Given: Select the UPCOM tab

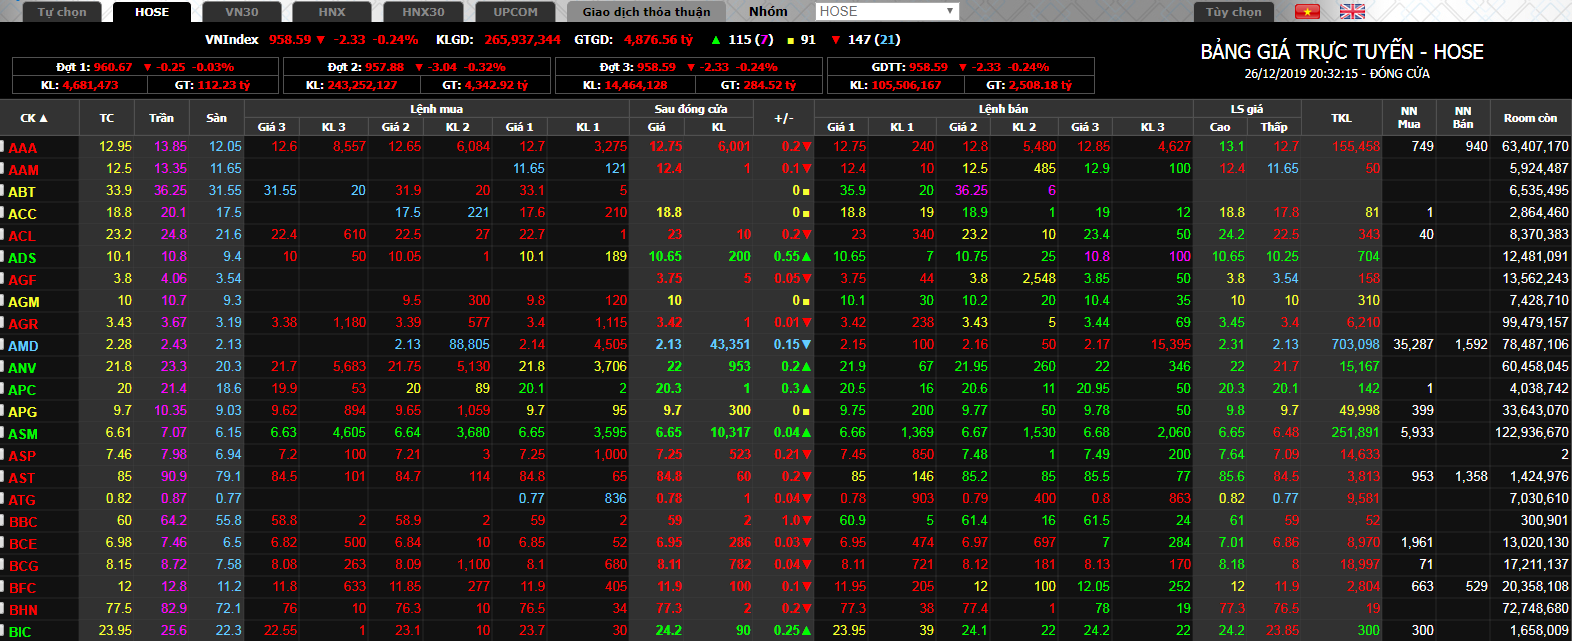Looking at the screenshot, I should tap(516, 12).
